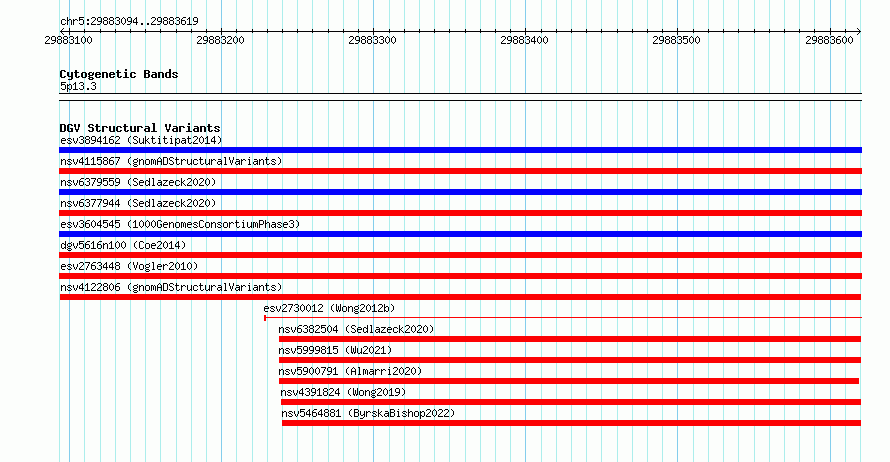This screenshot has width=890, height=462.
Task: Click the 5p13.3 cytogenetic band bar
Action: coord(460,97)
